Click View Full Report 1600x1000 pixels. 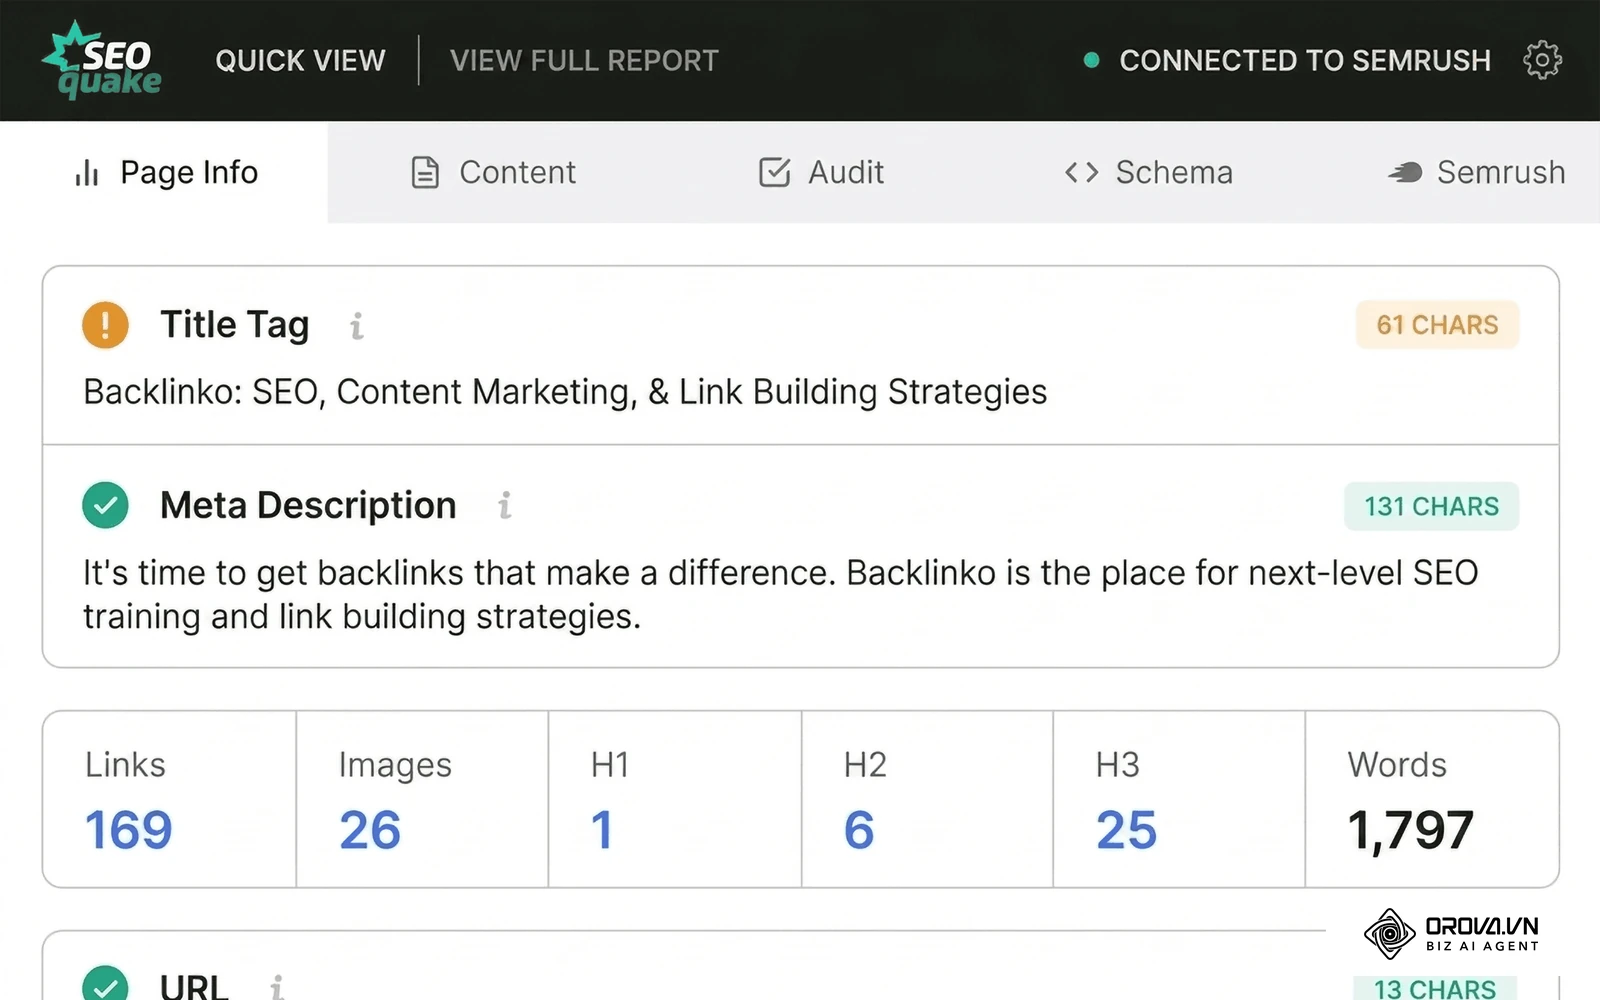[x=584, y=60]
